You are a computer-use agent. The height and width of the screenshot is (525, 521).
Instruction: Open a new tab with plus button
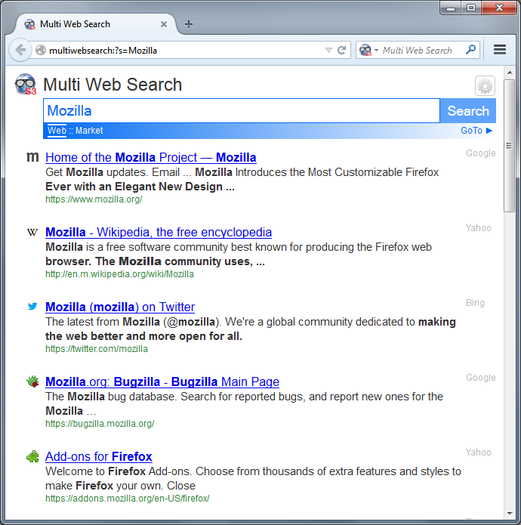[189, 24]
